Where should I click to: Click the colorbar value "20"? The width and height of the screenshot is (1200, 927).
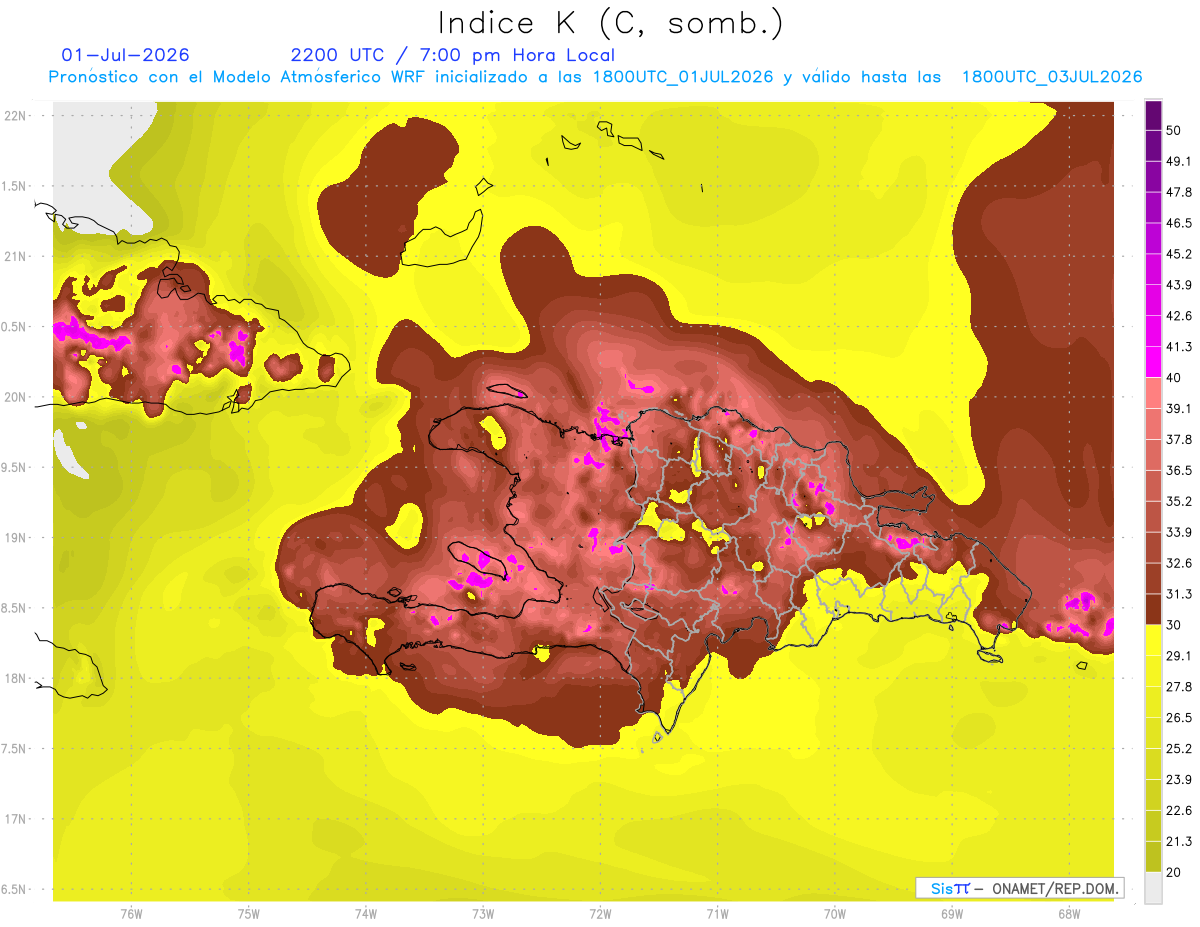pos(1175,872)
